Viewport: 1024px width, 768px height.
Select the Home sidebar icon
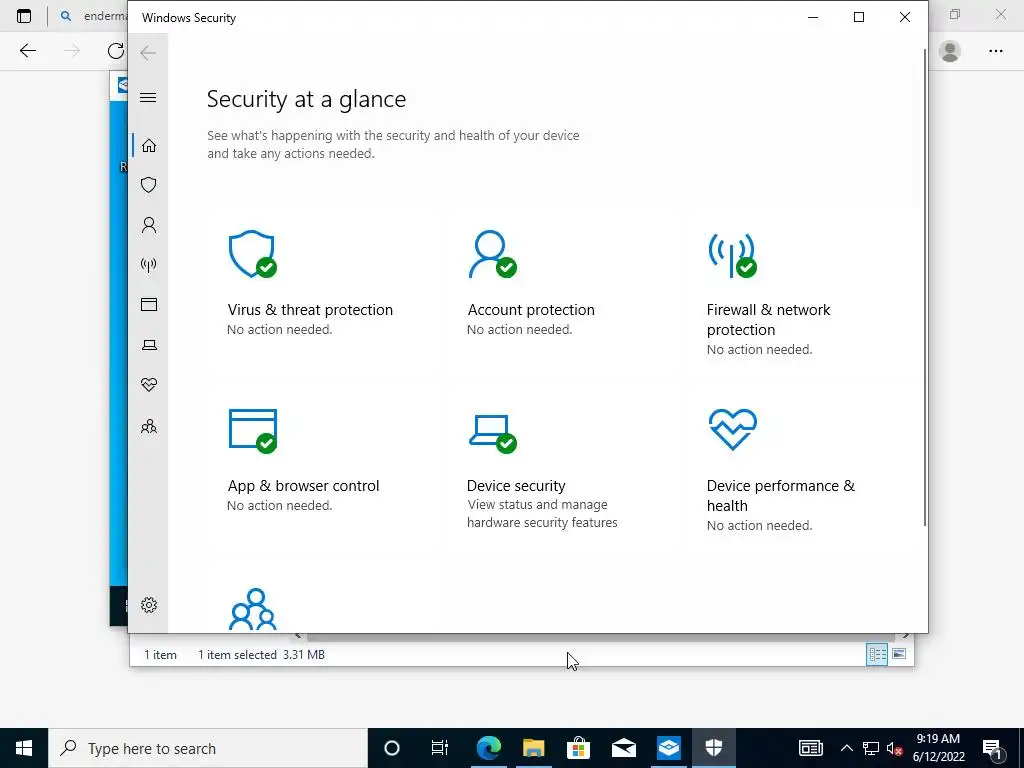[x=149, y=145]
